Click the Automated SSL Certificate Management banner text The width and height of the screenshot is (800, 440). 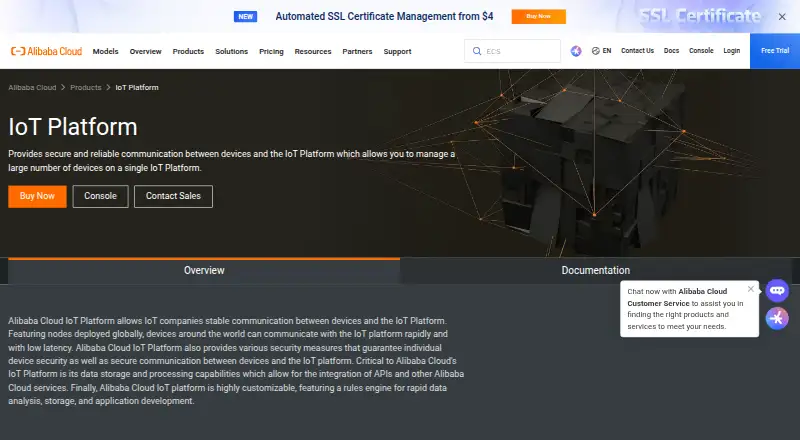pyautogui.click(x=384, y=16)
